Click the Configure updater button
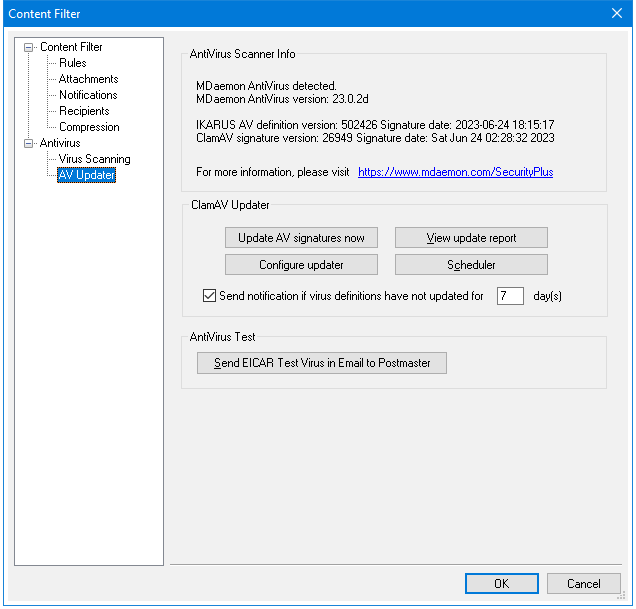 pyautogui.click(x=301, y=265)
